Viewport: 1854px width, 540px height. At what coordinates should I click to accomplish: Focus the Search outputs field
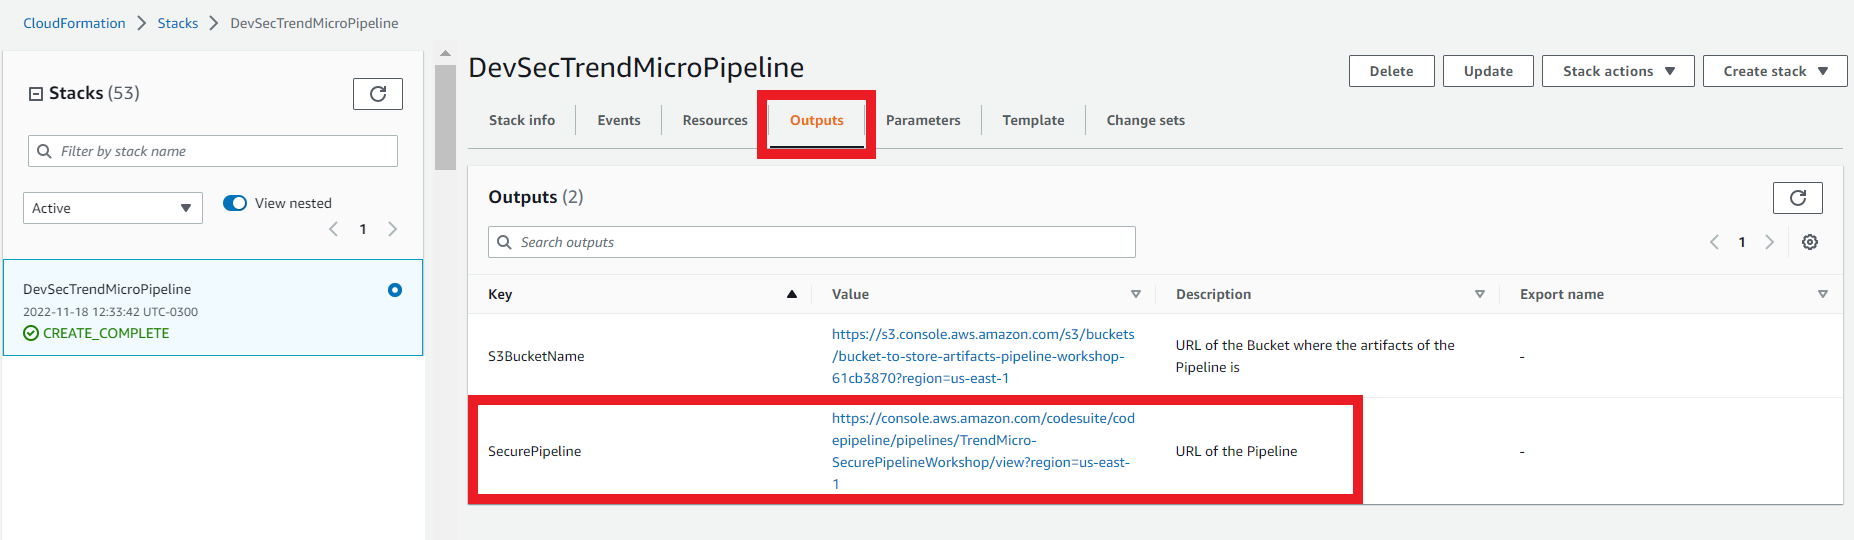click(x=812, y=242)
